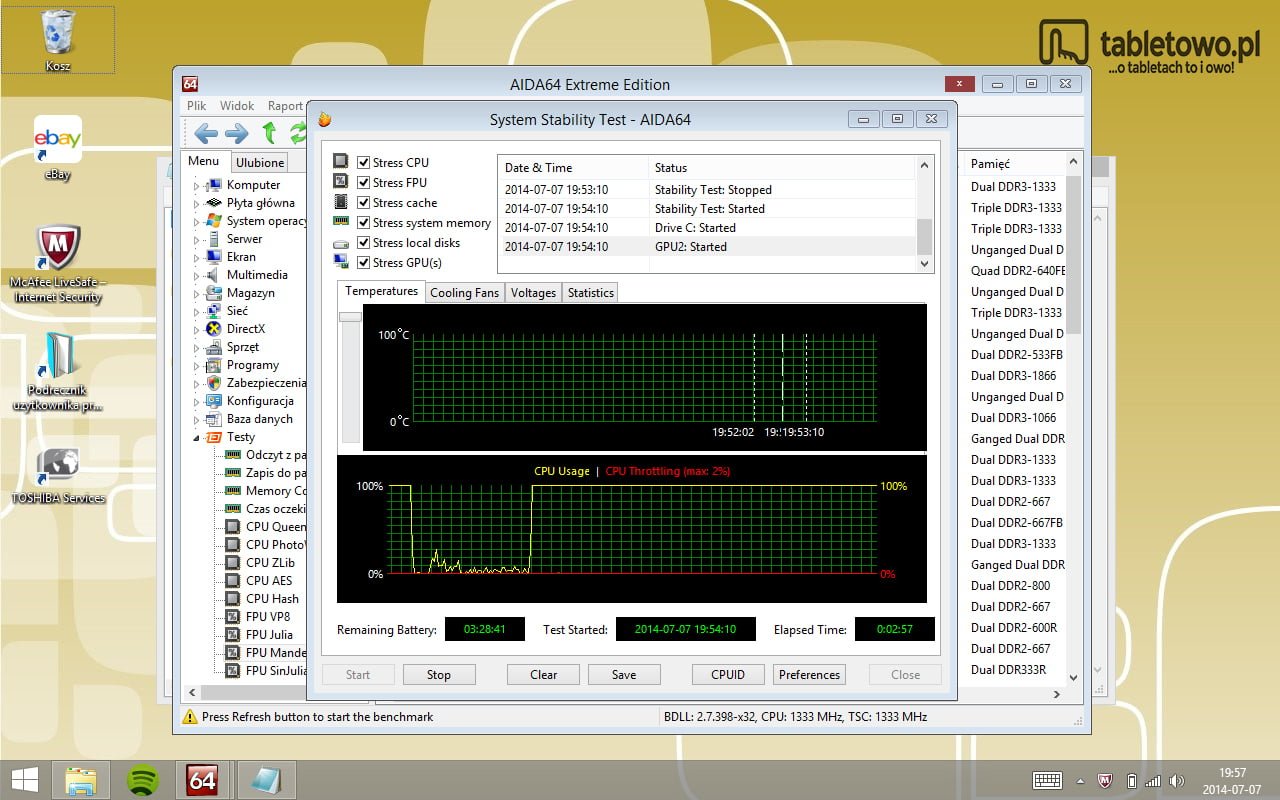The width and height of the screenshot is (1280, 800).
Task: Click the green refresh toolbar icon
Action: pos(297,132)
